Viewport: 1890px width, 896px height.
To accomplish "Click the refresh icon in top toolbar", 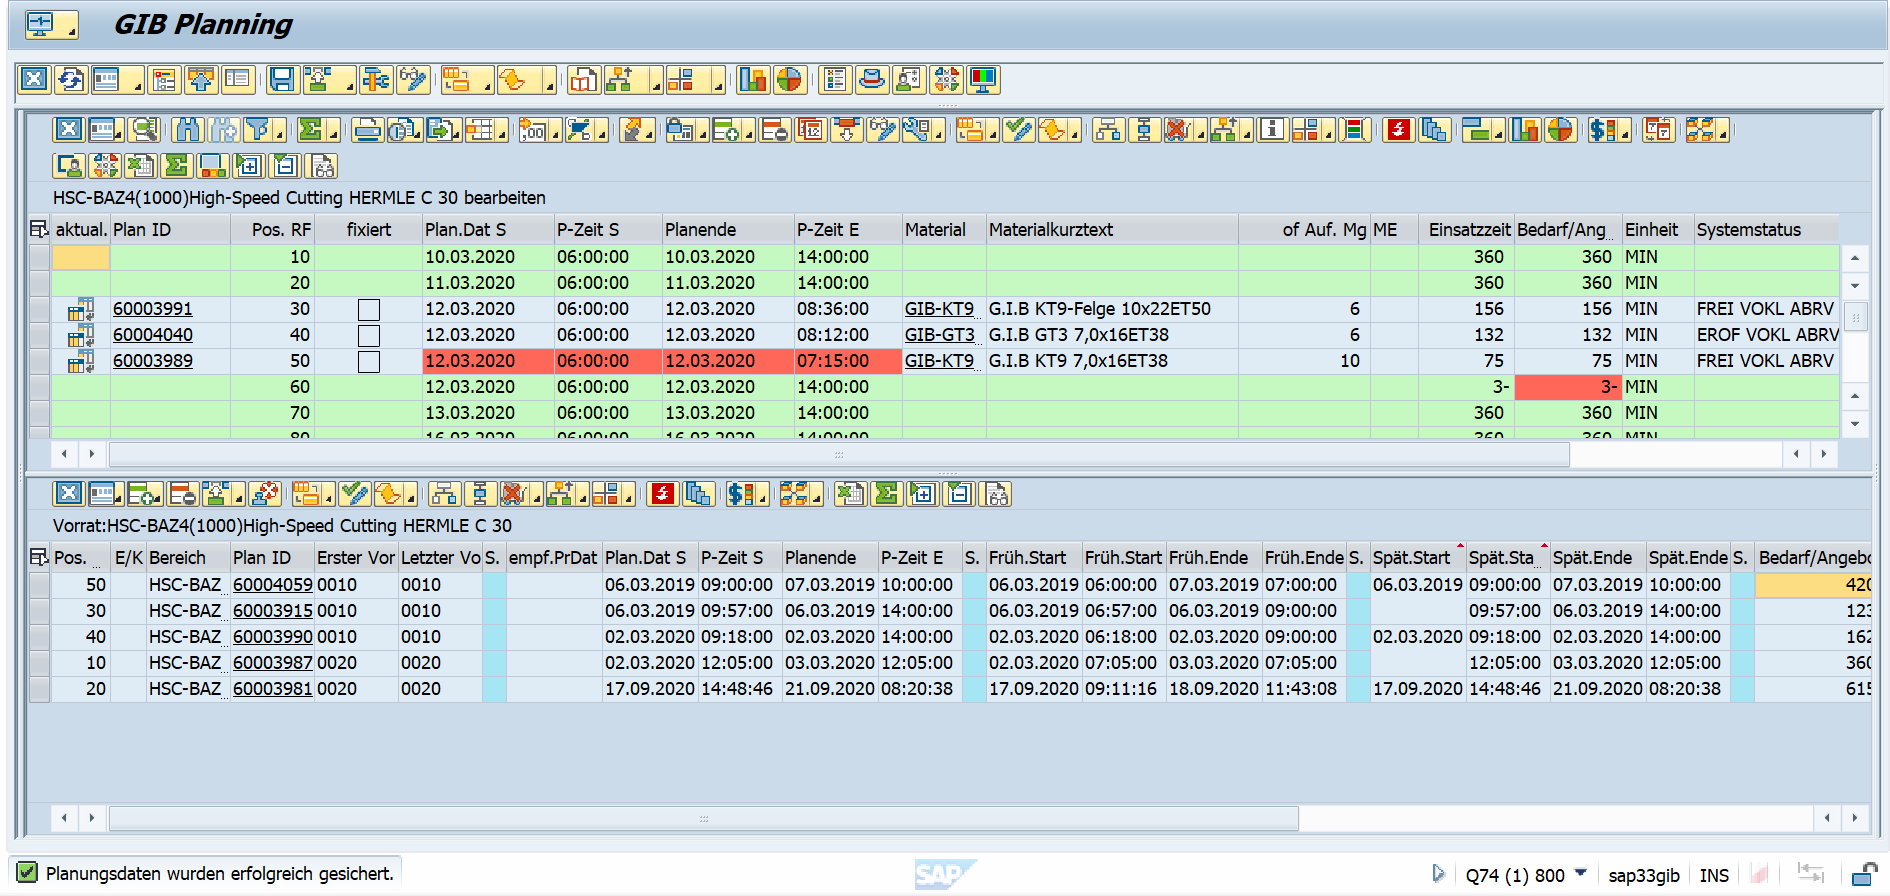I will click(x=70, y=80).
